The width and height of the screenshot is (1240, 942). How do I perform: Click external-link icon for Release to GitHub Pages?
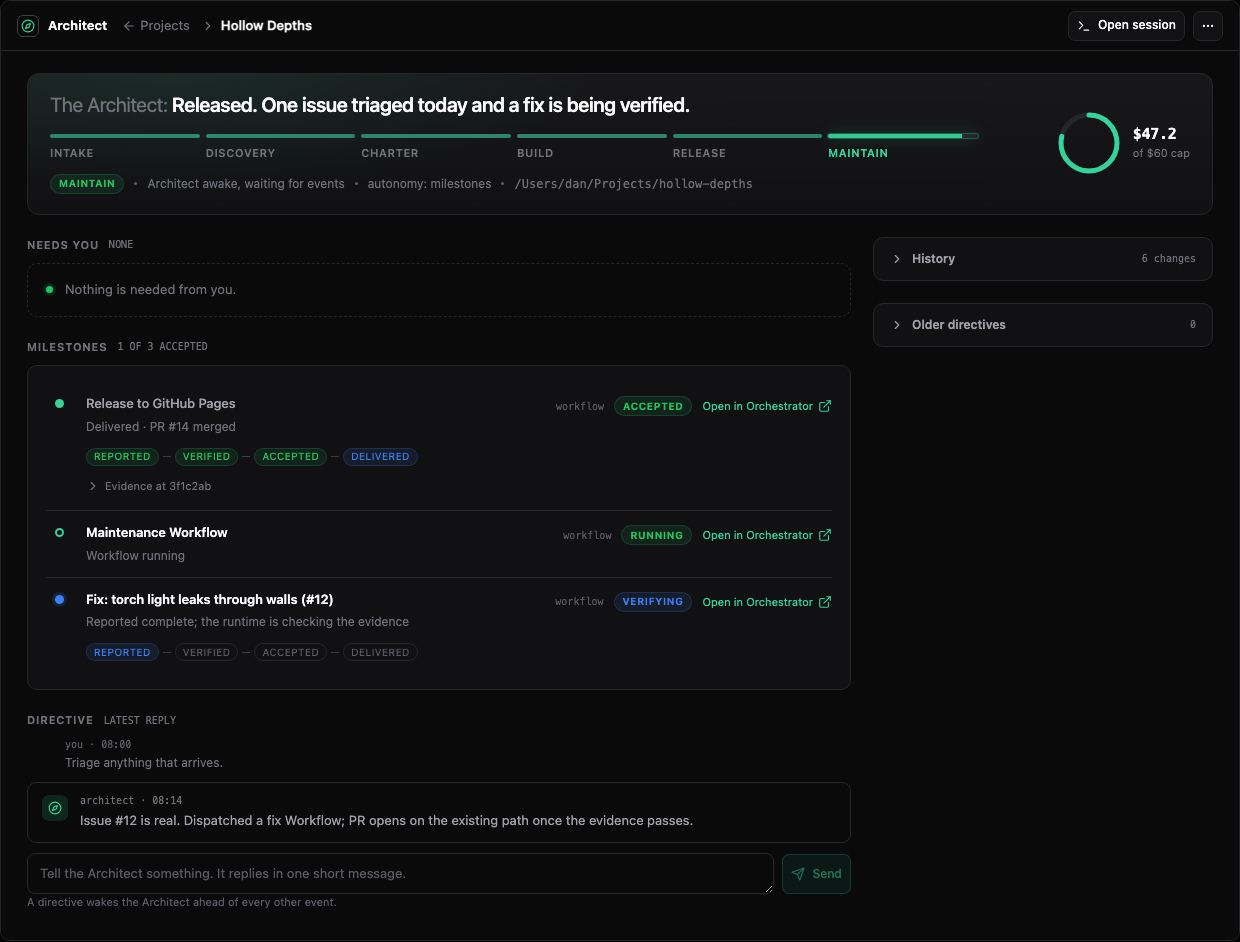coord(825,406)
